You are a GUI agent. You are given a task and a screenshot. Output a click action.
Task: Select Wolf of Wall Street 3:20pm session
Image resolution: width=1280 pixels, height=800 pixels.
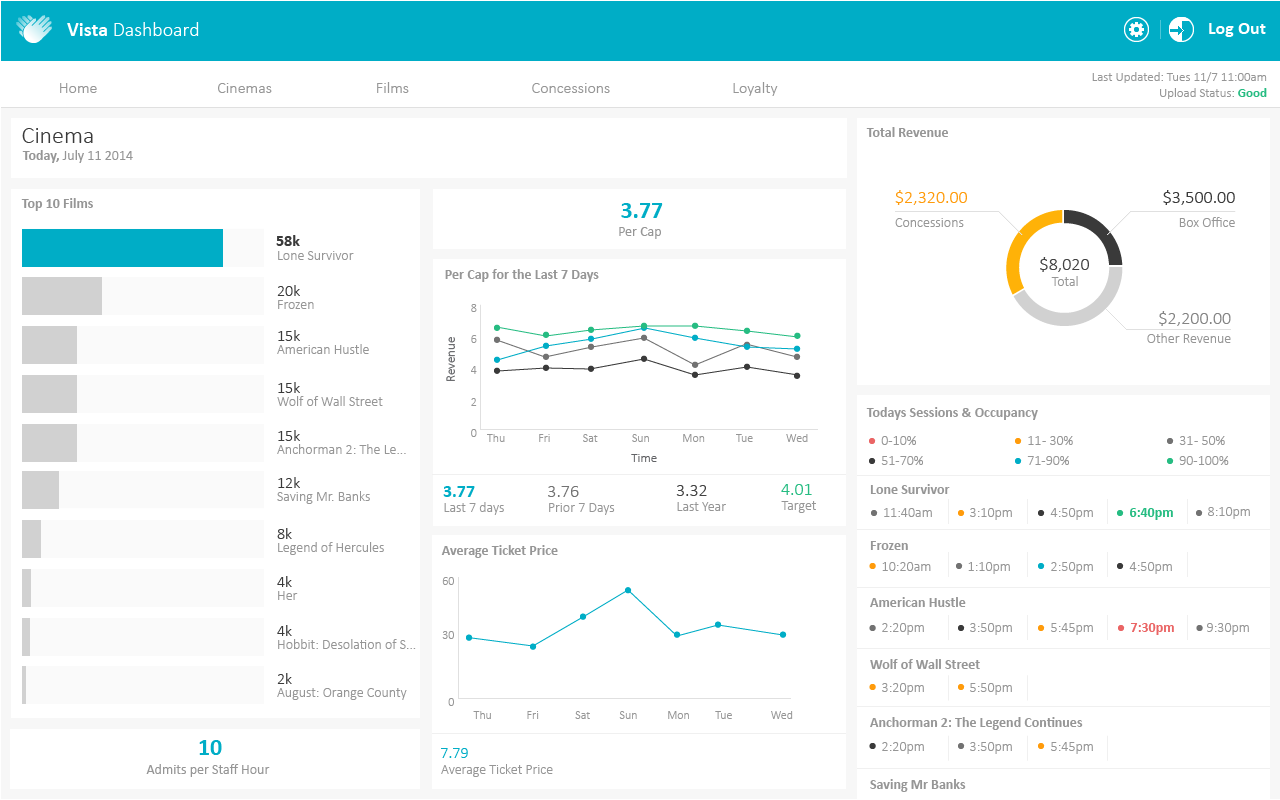[898, 688]
